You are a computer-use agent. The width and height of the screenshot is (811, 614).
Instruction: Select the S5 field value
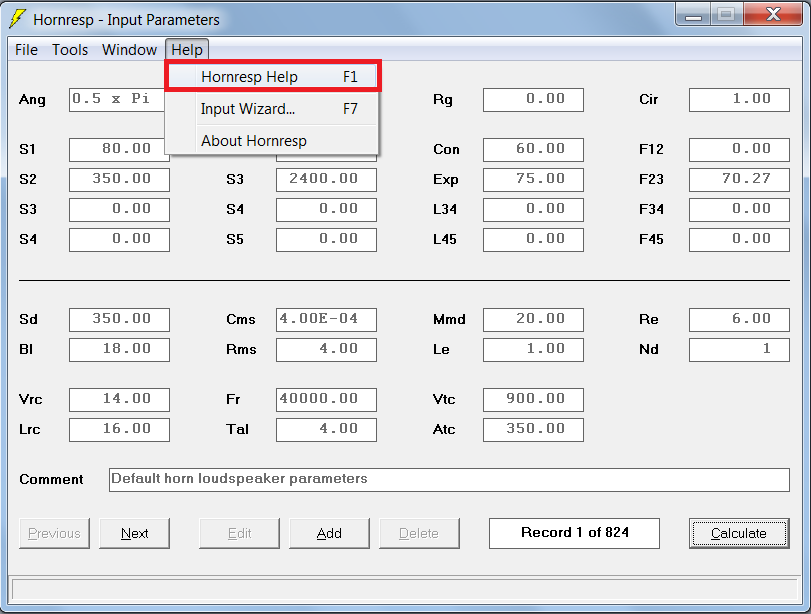[326, 239]
